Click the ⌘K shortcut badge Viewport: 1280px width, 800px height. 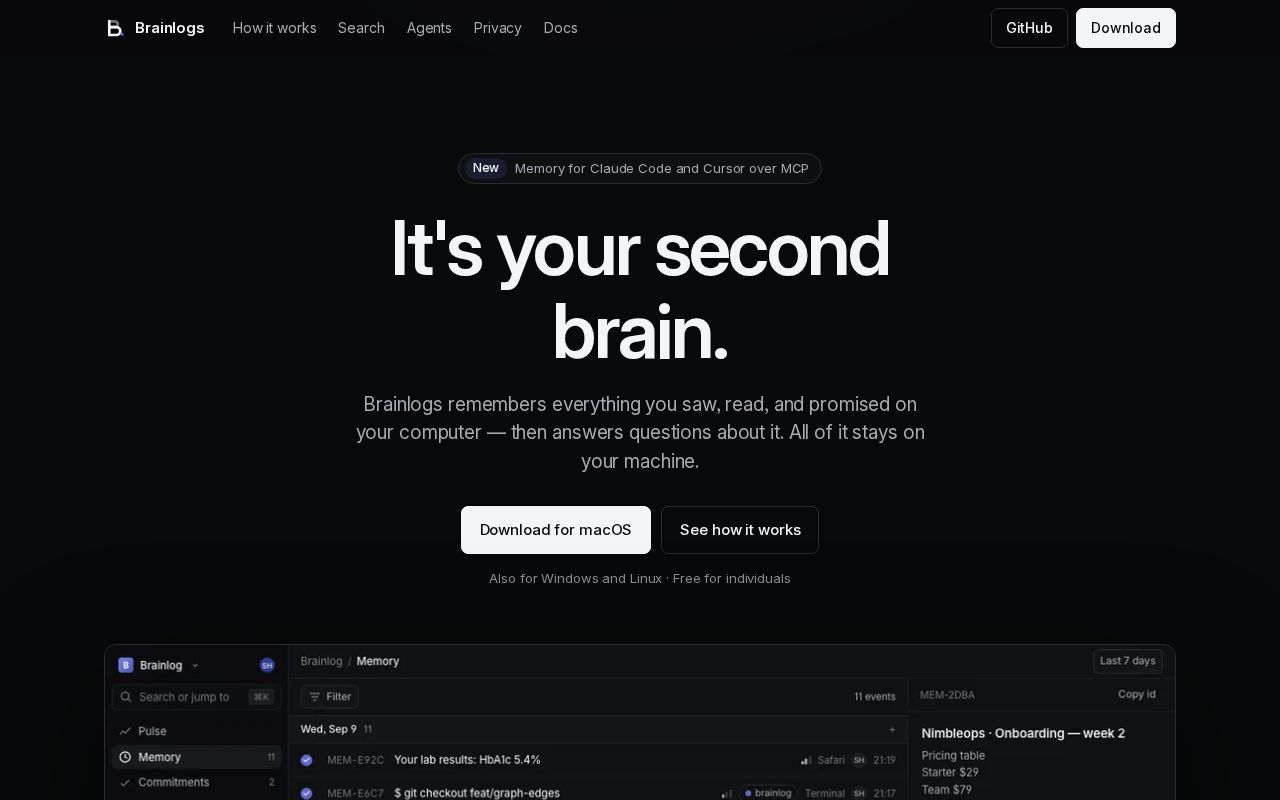pos(261,697)
